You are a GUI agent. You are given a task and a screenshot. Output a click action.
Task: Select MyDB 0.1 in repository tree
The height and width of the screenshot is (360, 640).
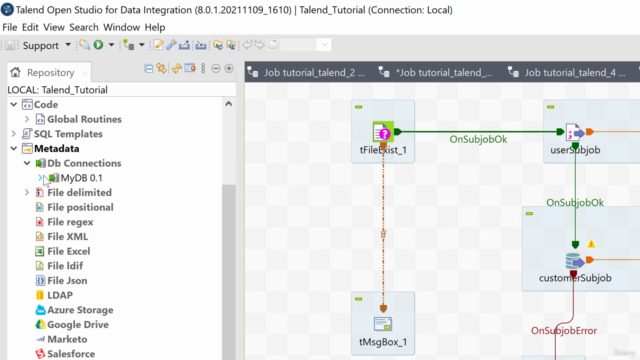[x=81, y=178]
